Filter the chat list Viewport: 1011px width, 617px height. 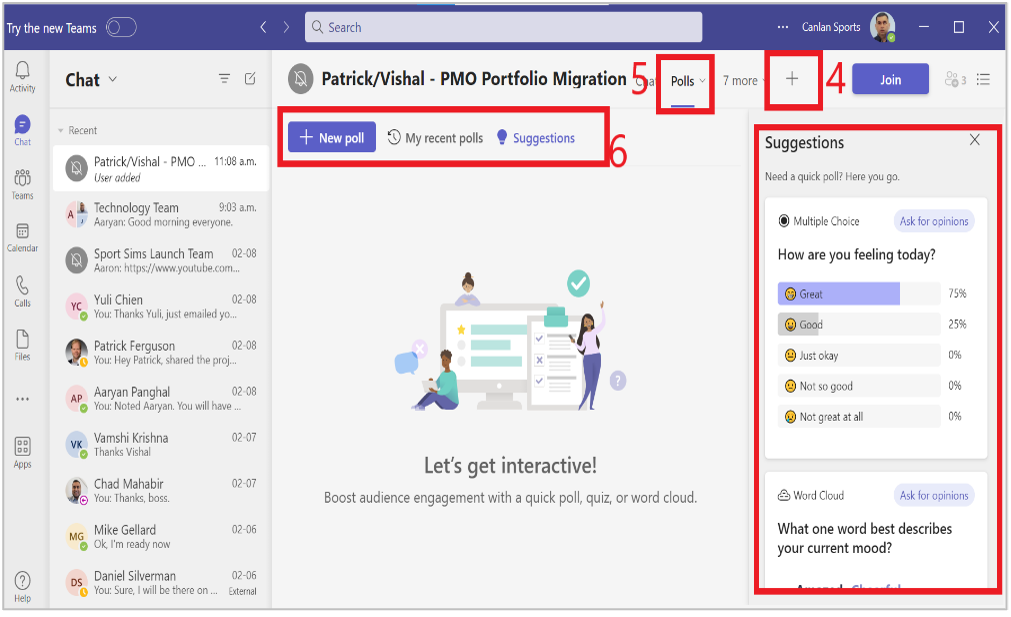(224, 79)
